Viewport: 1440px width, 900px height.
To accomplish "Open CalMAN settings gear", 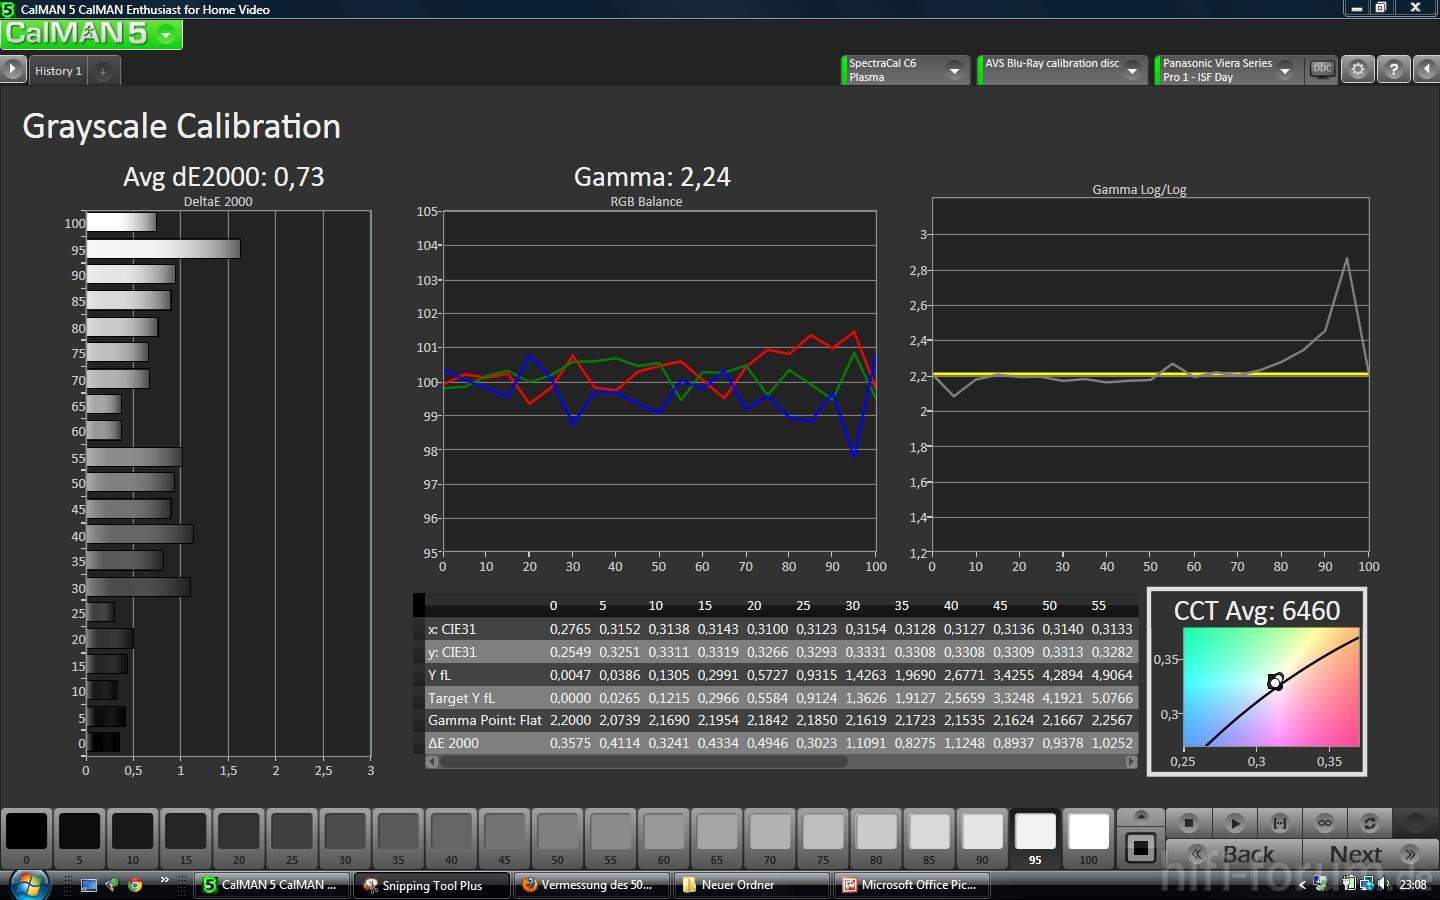I will pyautogui.click(x=1357, y=70).
